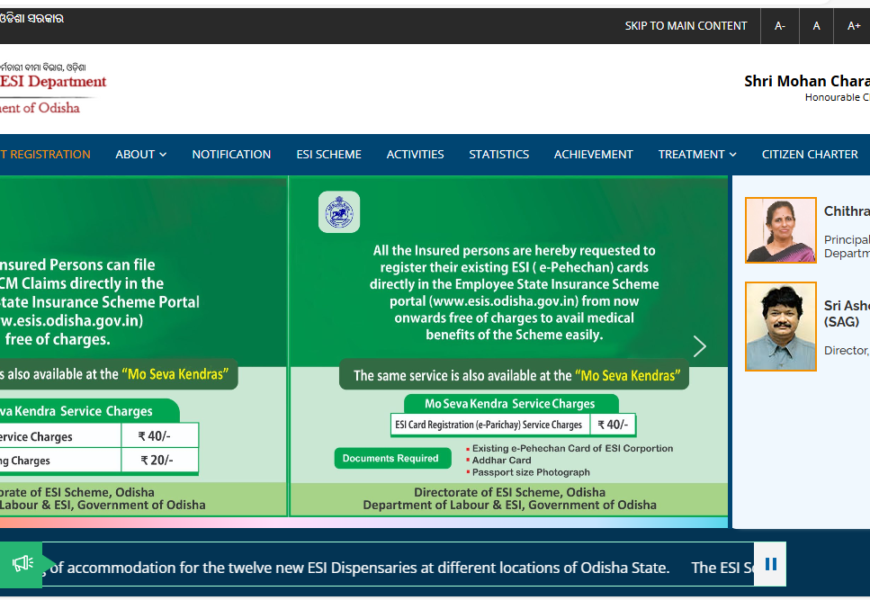This screenshot has height=600, width=870.
Task: Open the Registration menu item highlighted in orange
Action: 45,154
